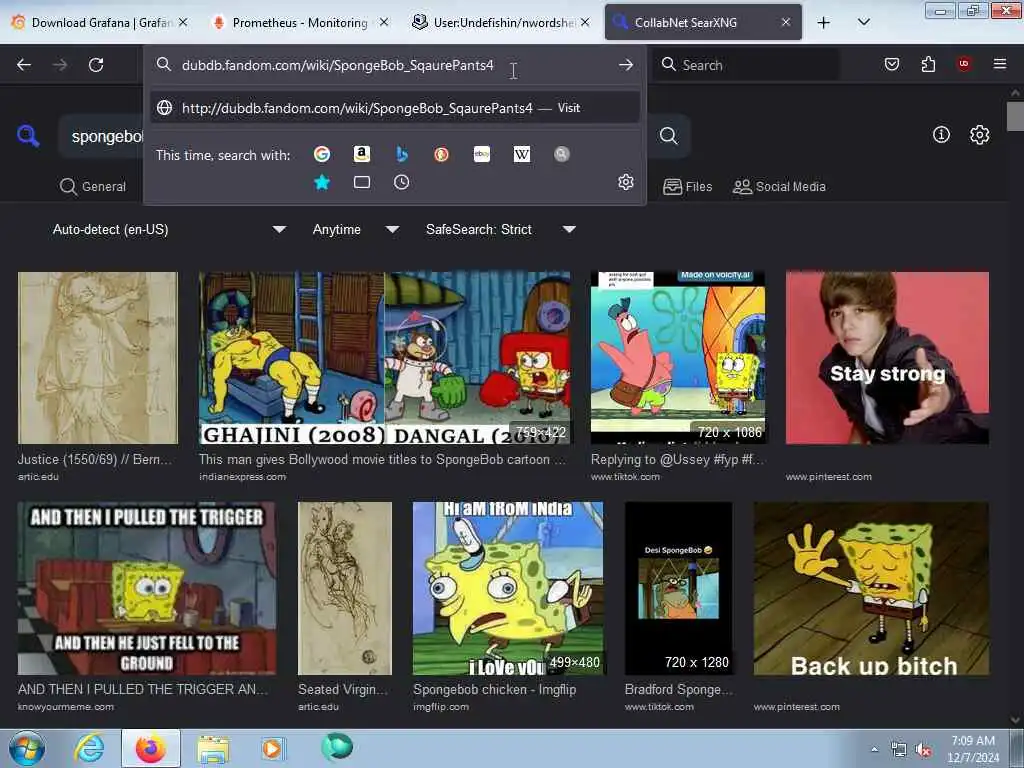Open the Bradford Sponge TikTok thumbnail

(x=679, y=588)
